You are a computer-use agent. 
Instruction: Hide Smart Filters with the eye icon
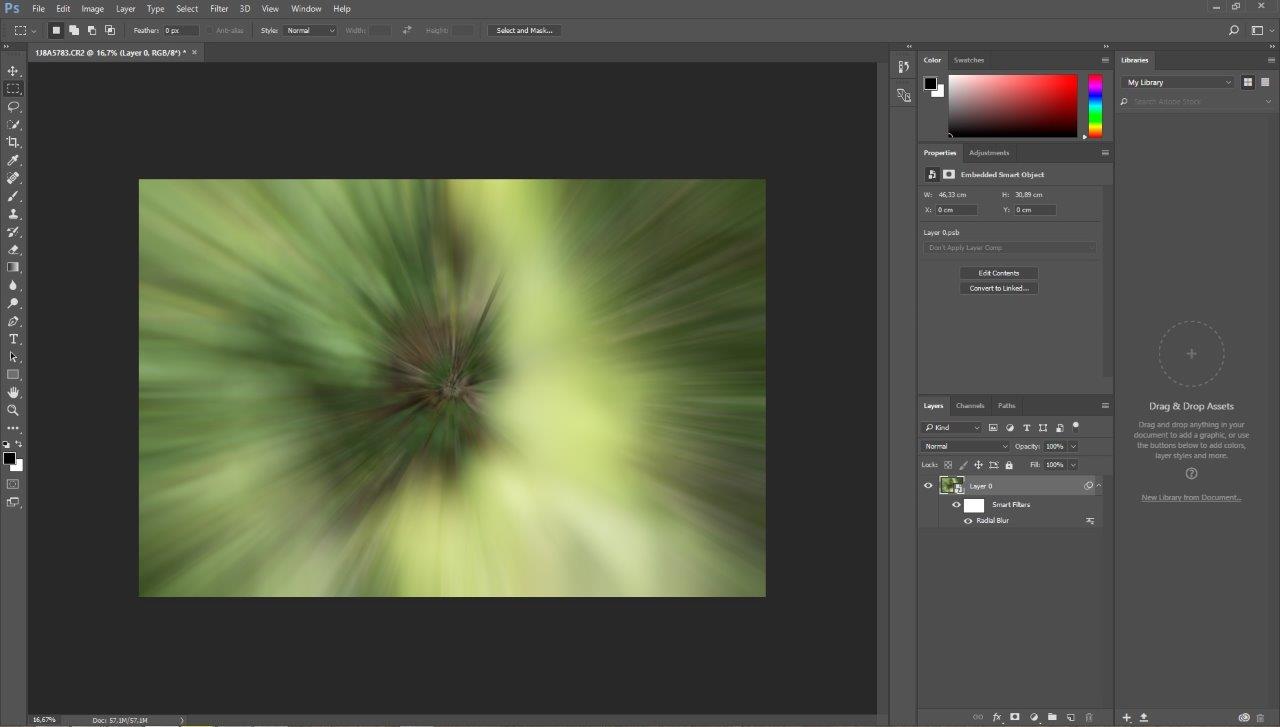point(956,505)
